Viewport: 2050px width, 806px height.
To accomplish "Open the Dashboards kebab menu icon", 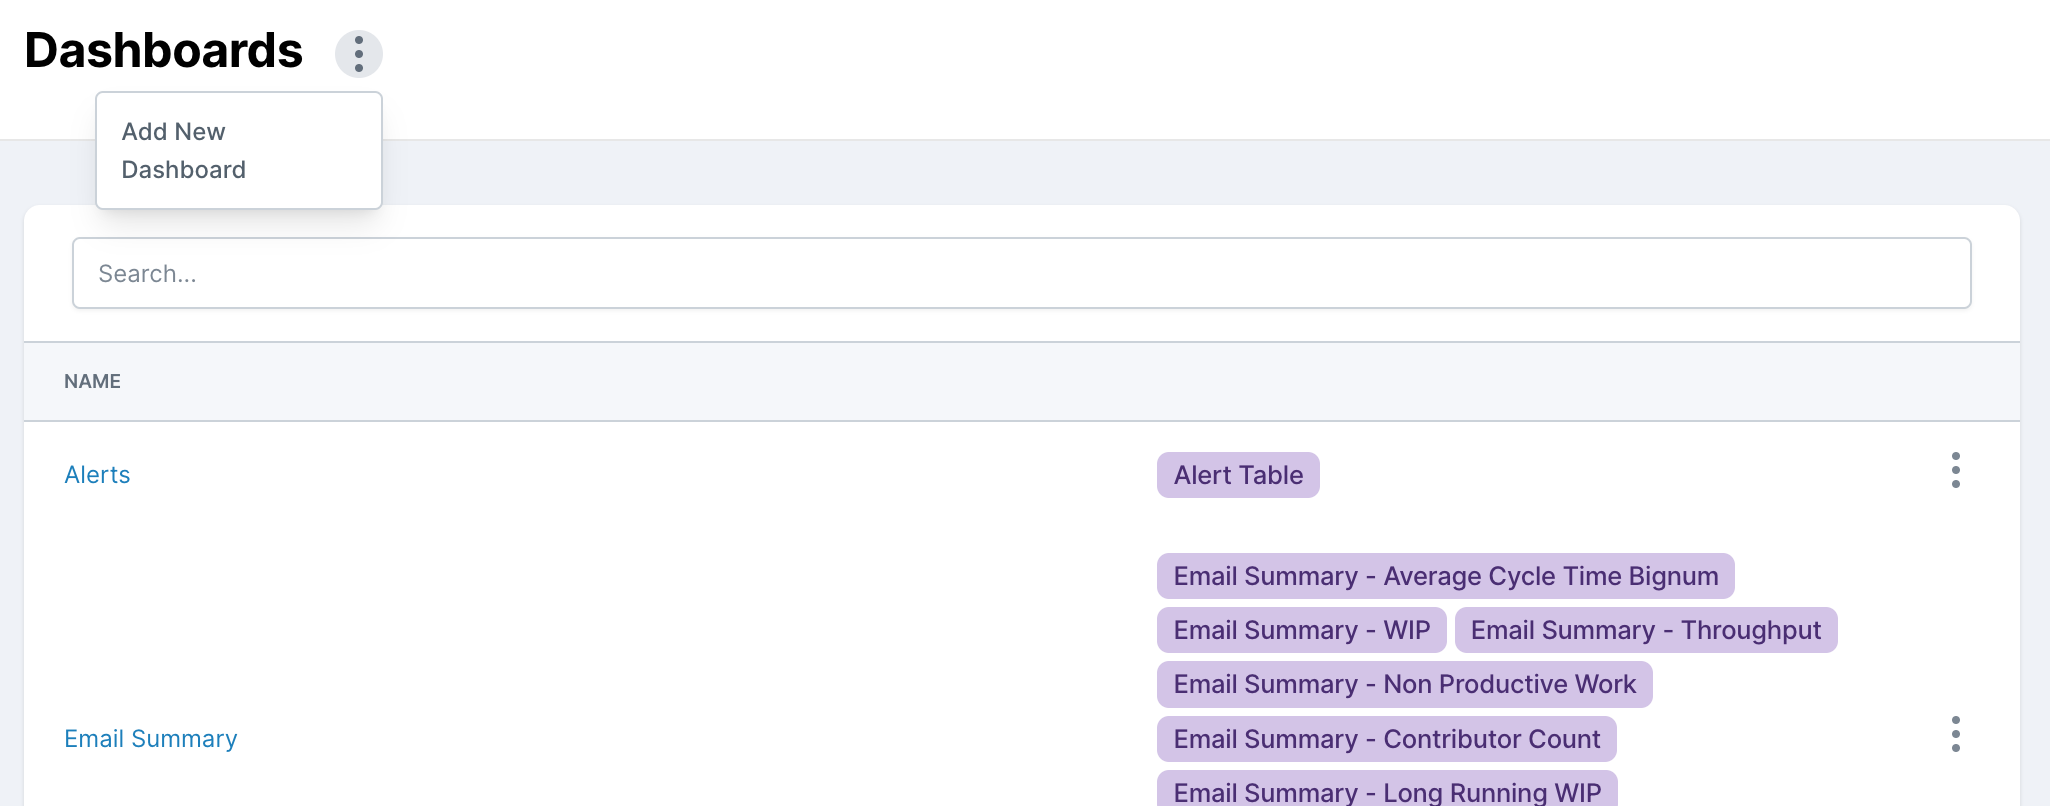I will (358, 54).
